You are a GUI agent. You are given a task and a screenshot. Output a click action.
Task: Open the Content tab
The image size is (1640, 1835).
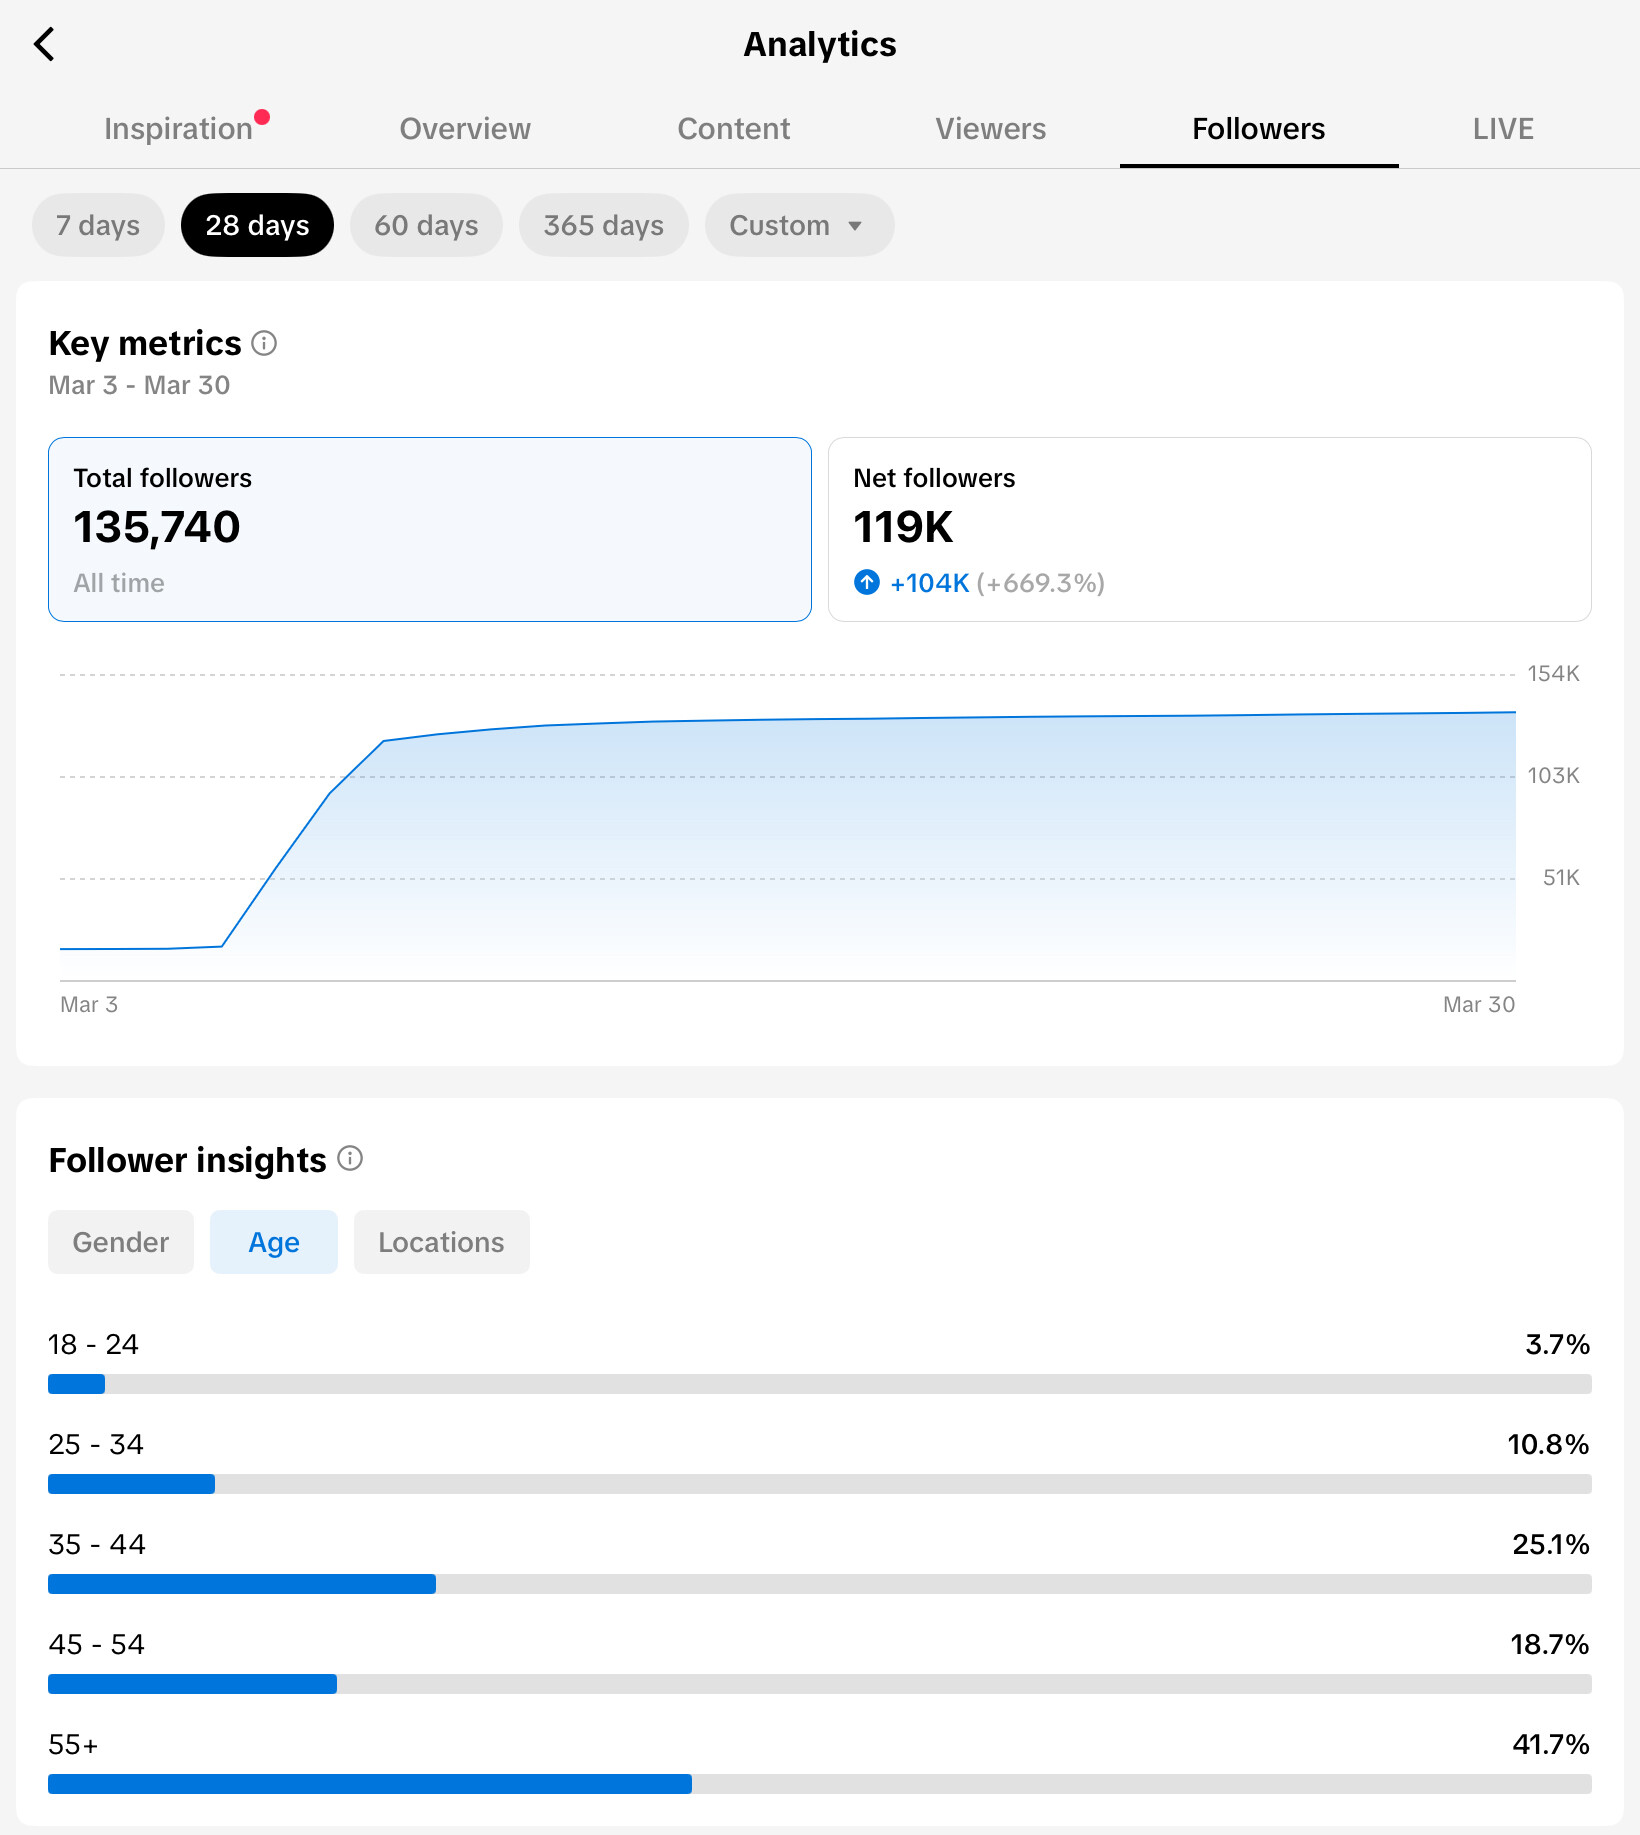coord(734,129)
